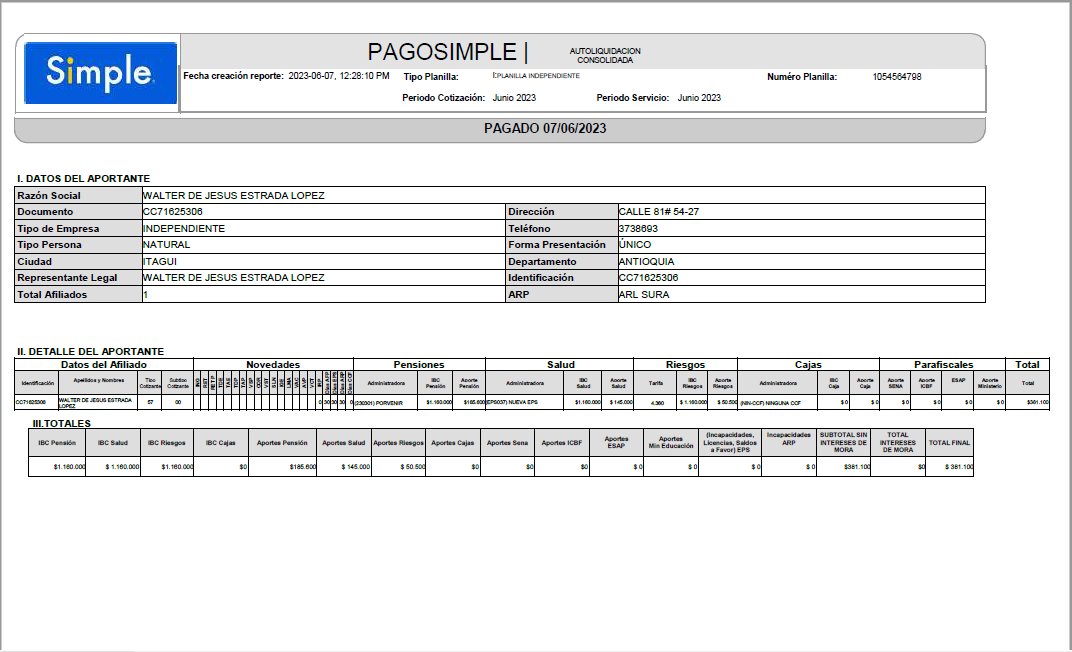This screenshot has height=652, width=1072.
Task: Click the ITAGUI city cell
Action: click(x=159, y=261)
